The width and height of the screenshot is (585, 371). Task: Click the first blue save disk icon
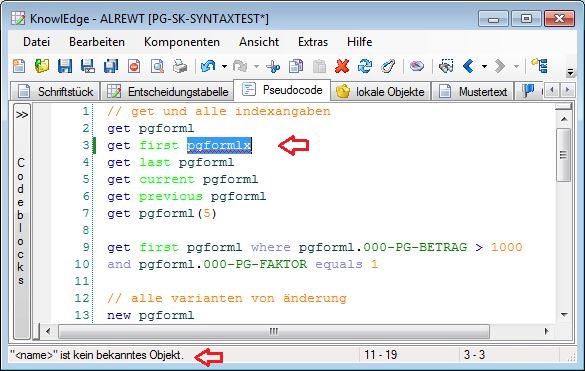[65, 66]
